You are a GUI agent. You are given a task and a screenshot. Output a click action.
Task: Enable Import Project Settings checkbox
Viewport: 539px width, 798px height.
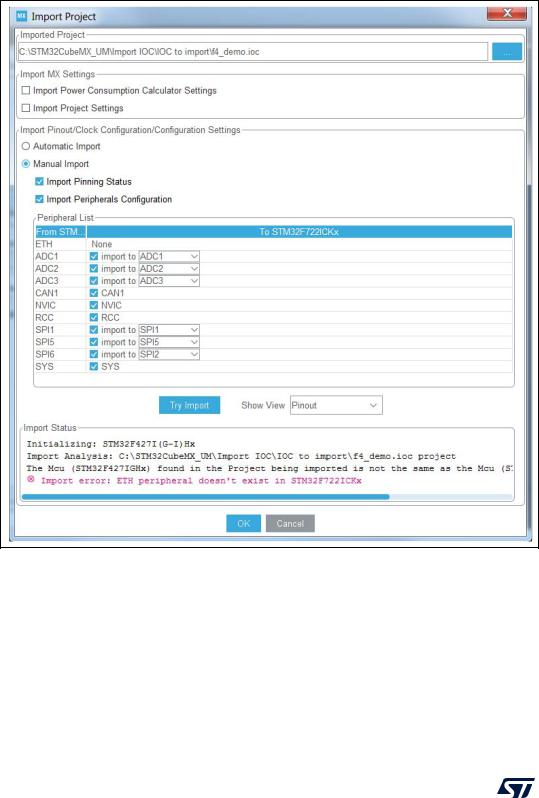26,108
